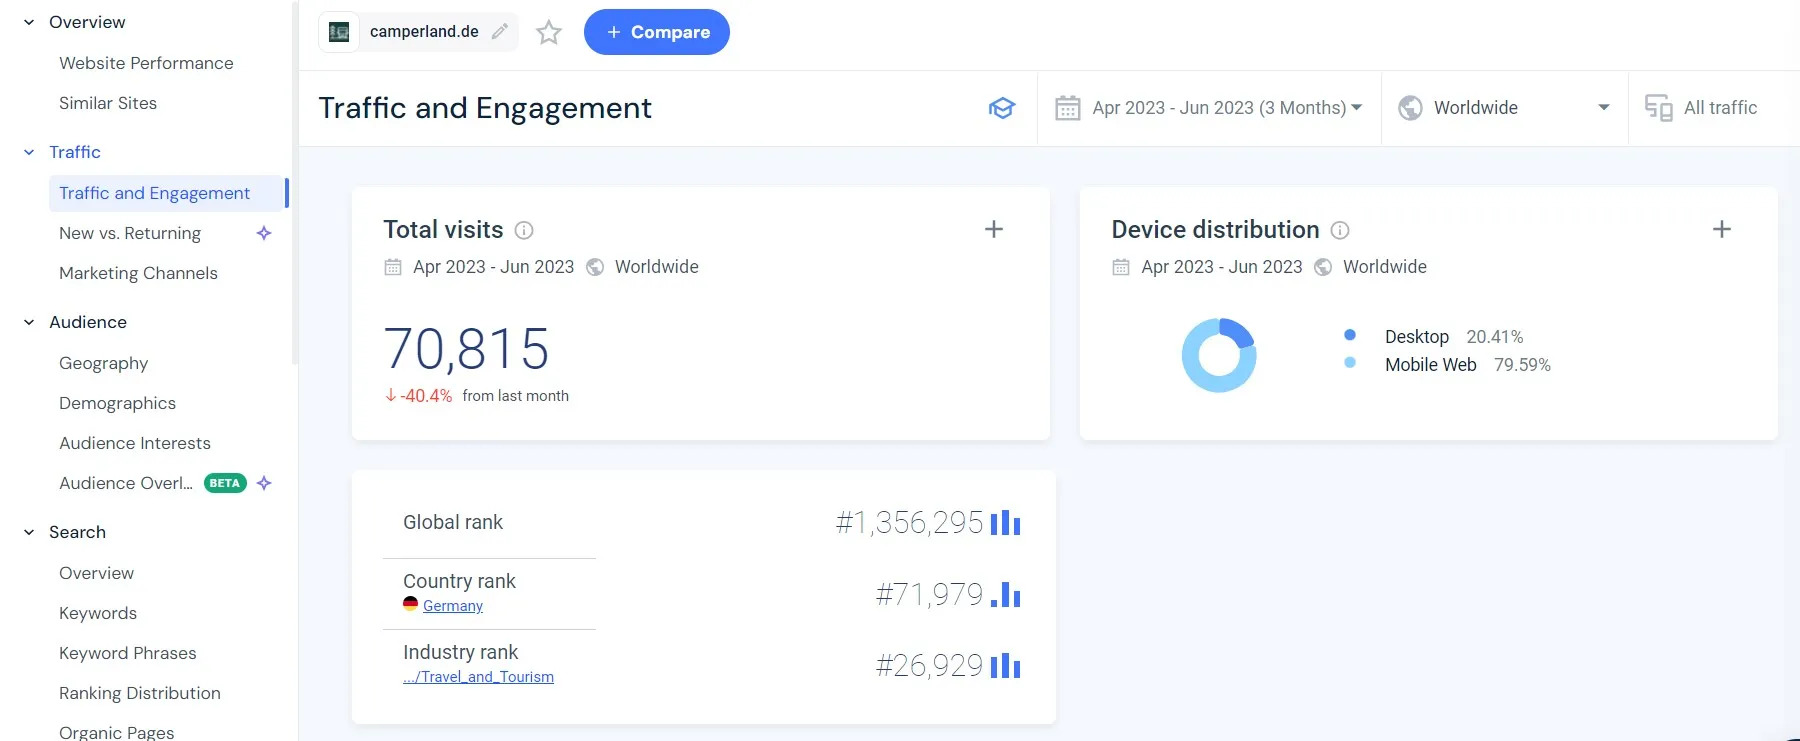
Task: Click the Device distribution donut chart
Action: (1219, 355)
